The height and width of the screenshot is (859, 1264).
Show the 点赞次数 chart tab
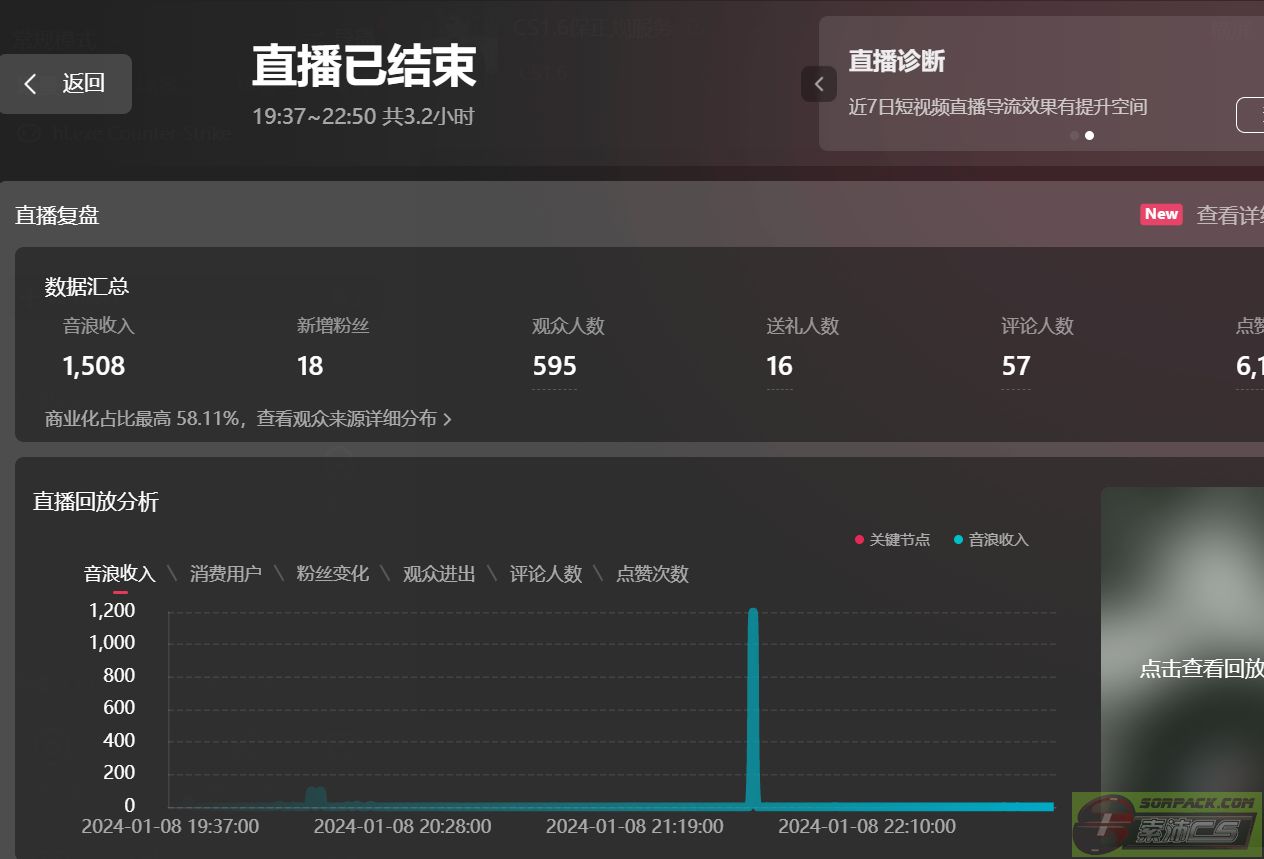652,574
